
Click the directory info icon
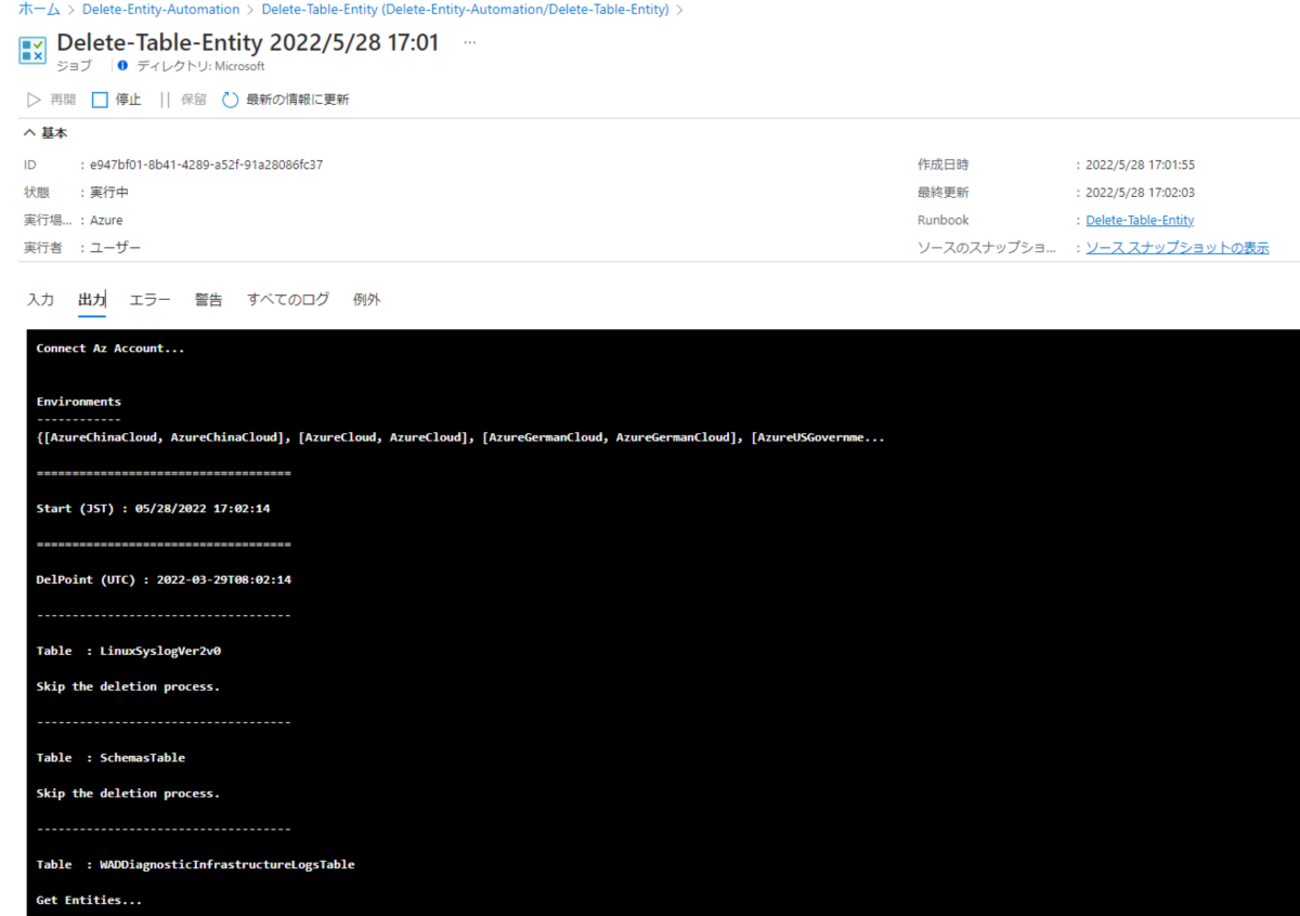tap(123, 66)
